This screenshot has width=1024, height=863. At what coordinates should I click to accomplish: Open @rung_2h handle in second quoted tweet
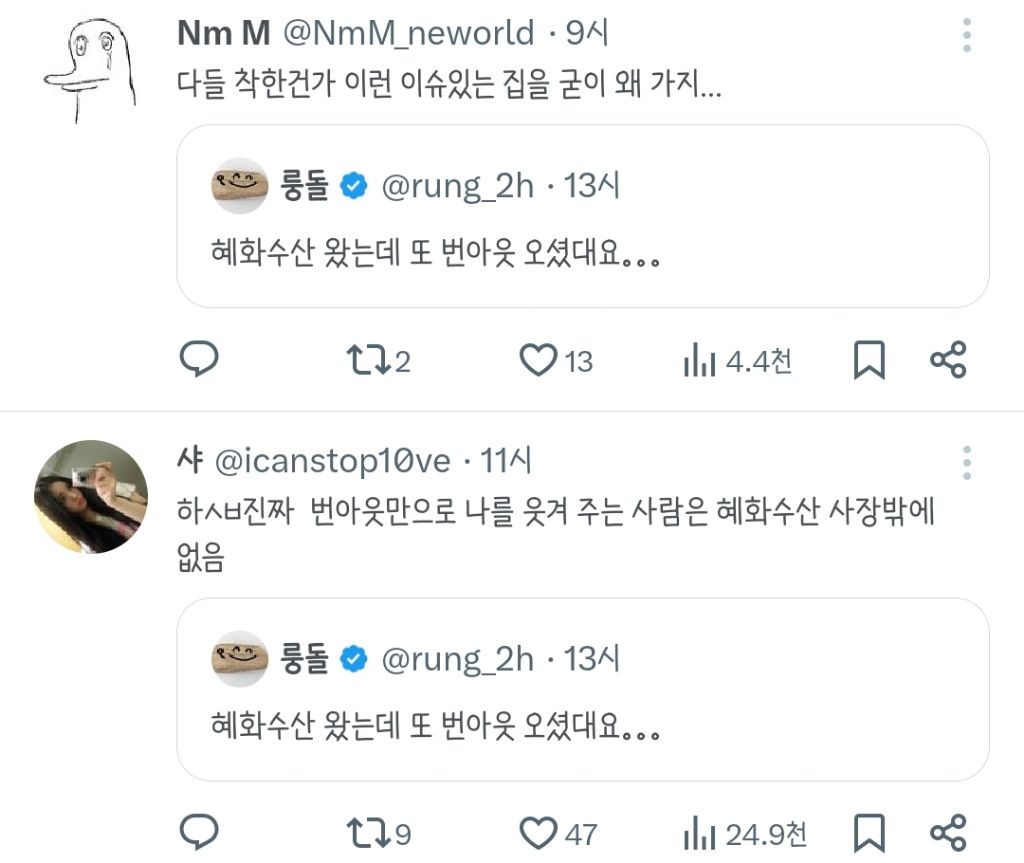458,659
